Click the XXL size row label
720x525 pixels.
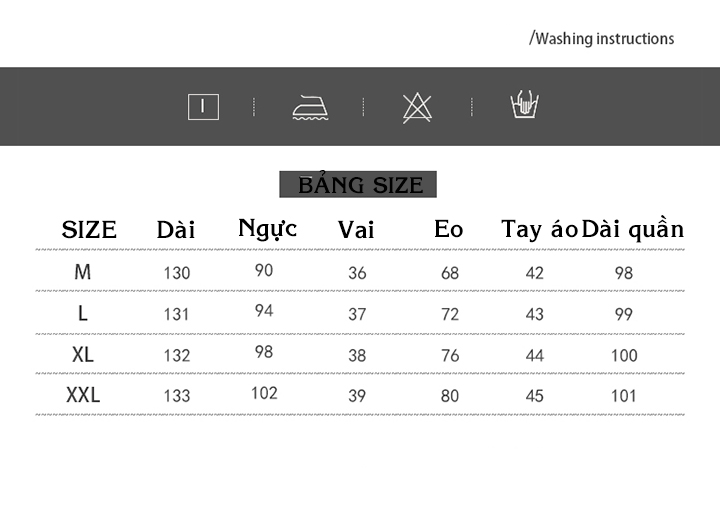click(x=83, y=395)
